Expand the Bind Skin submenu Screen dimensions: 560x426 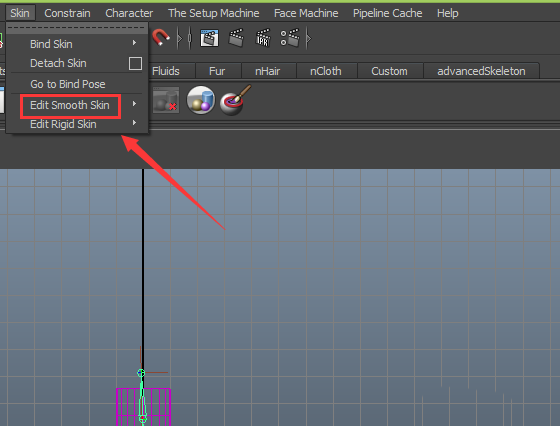[77, 44]
